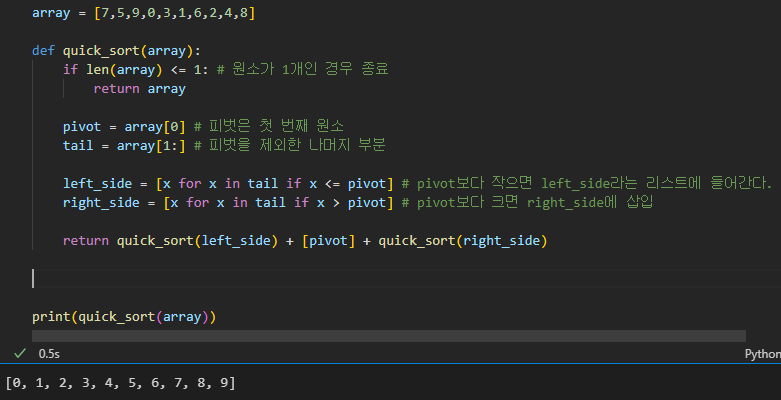
Task: Click the 'if len(array) <= 1:' statement
Action: click(x=135, y=70)
